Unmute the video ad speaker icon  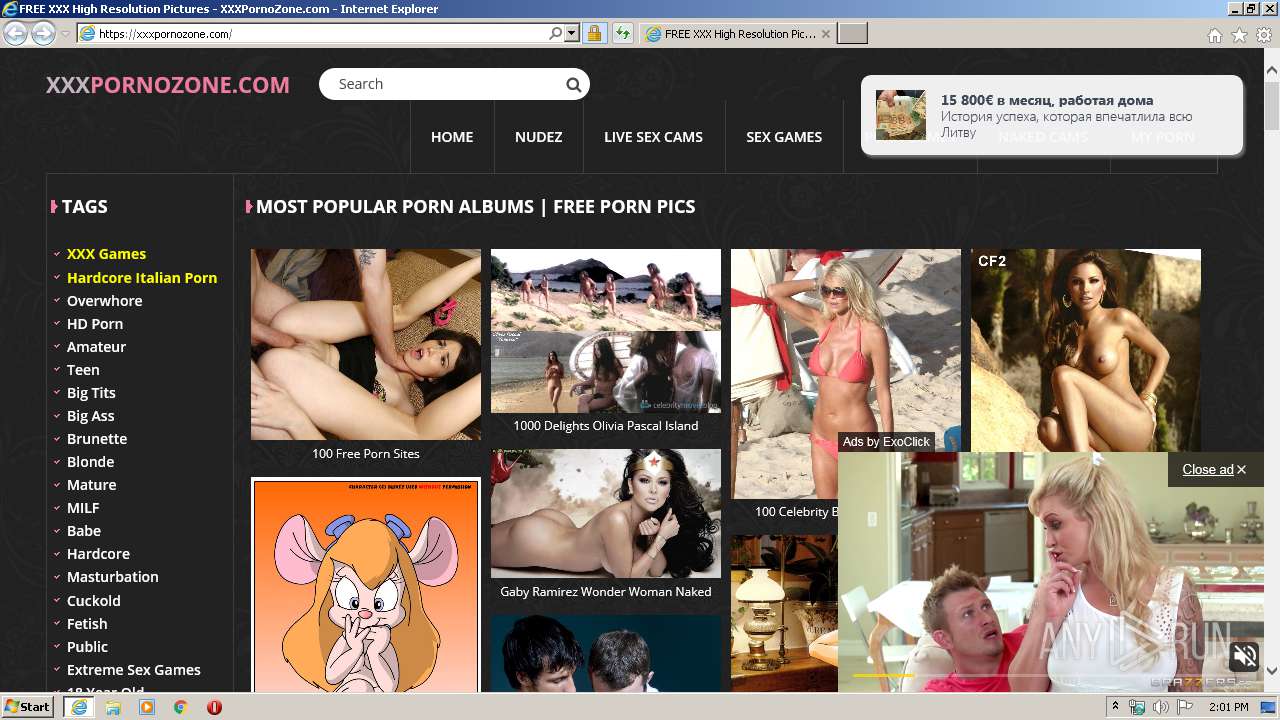point(1245,657)
